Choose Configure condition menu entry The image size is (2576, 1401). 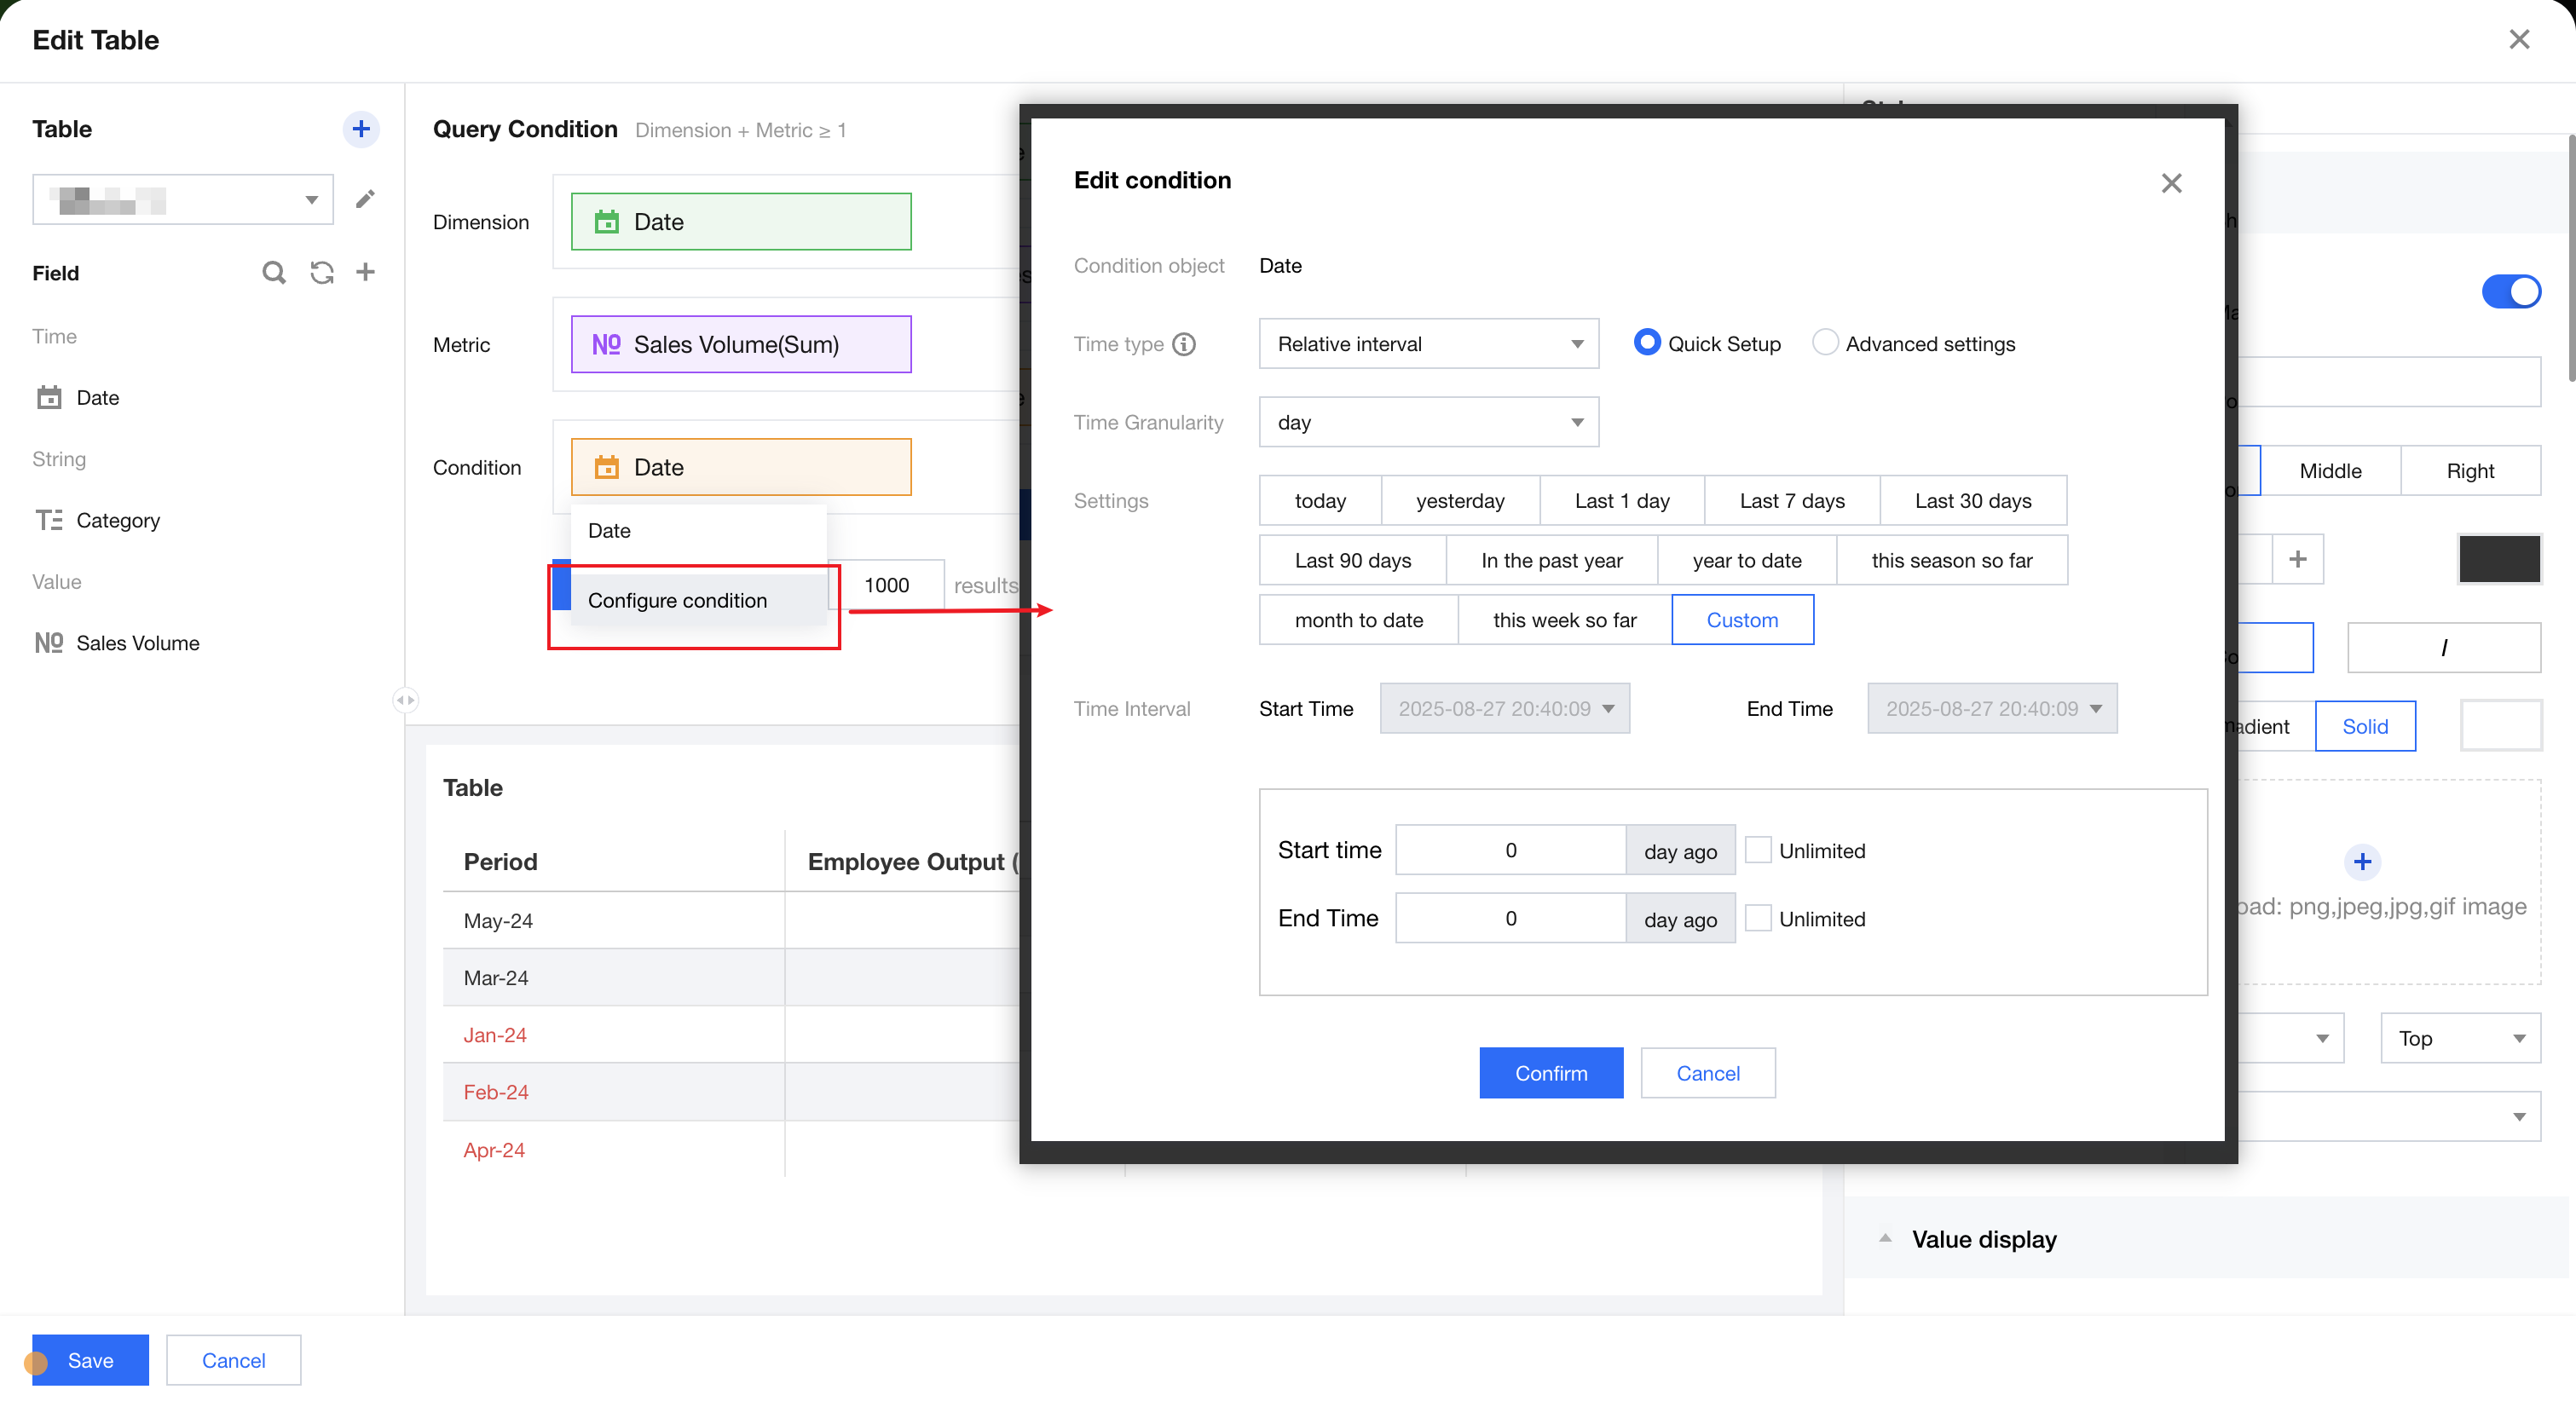[678, 600]
